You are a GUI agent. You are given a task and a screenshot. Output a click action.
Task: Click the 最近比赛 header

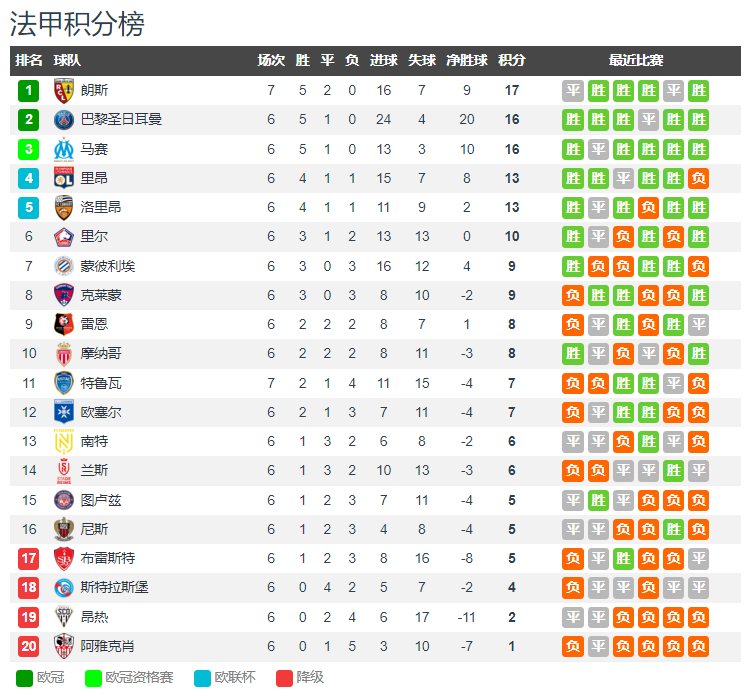click(636, 60)
